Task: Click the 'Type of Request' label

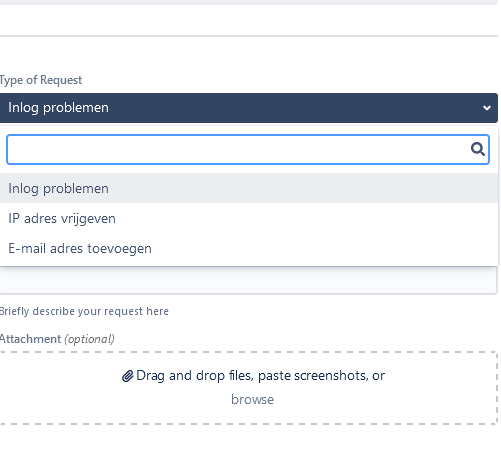Action: (41, 80)
